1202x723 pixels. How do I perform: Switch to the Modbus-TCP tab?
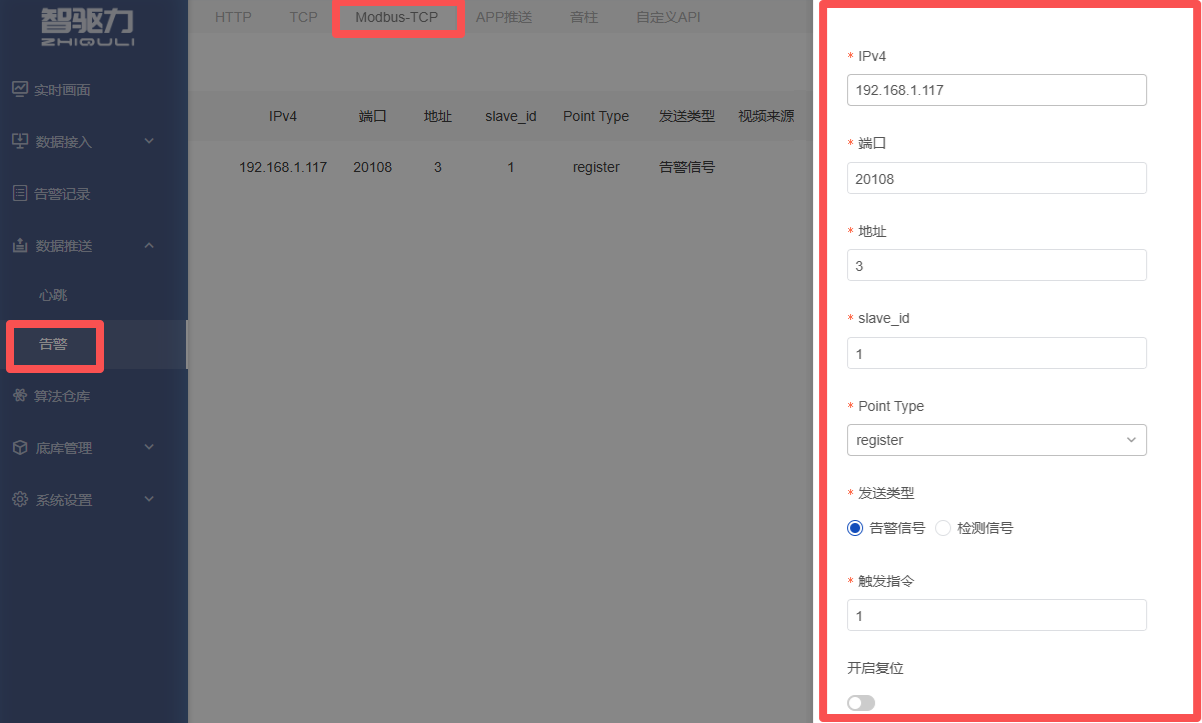pyautogui.click(x=397, y=17)
